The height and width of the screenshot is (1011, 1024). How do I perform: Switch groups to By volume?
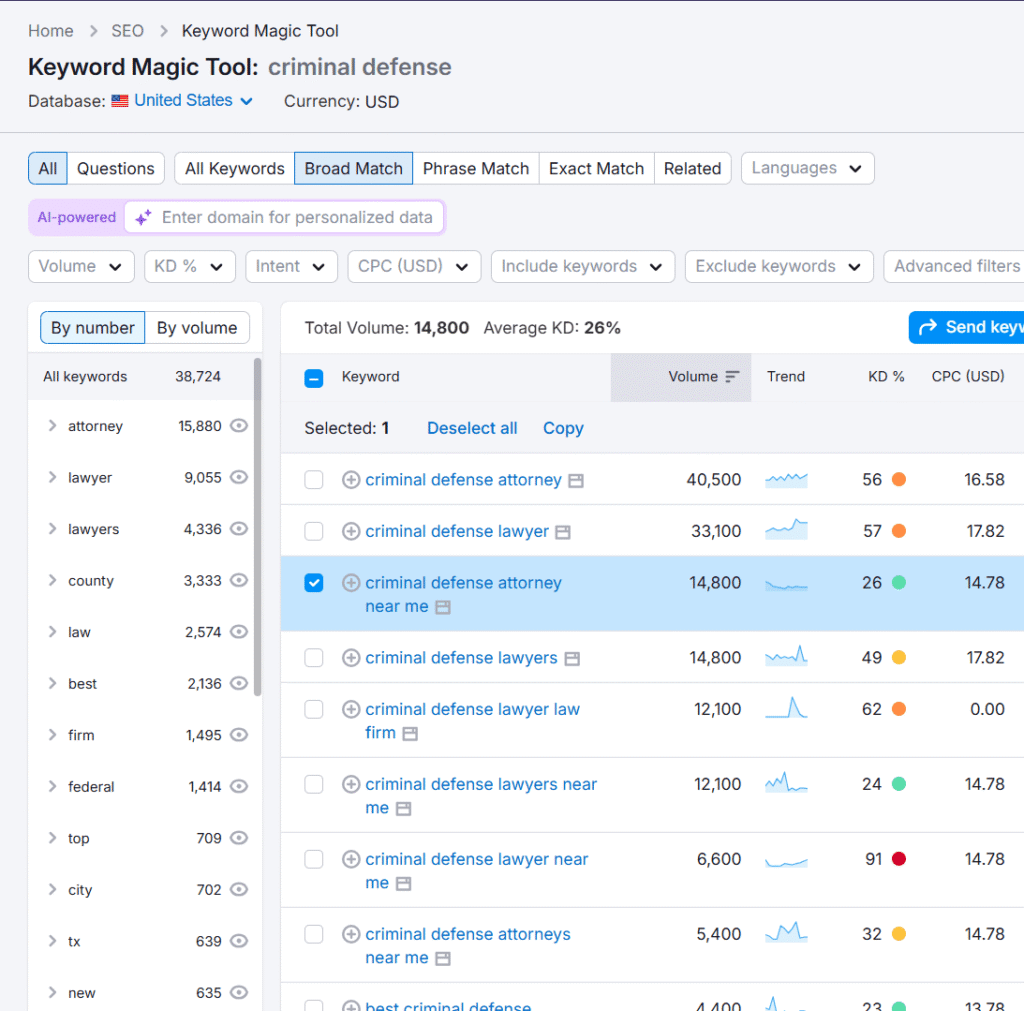pos(197,328)
